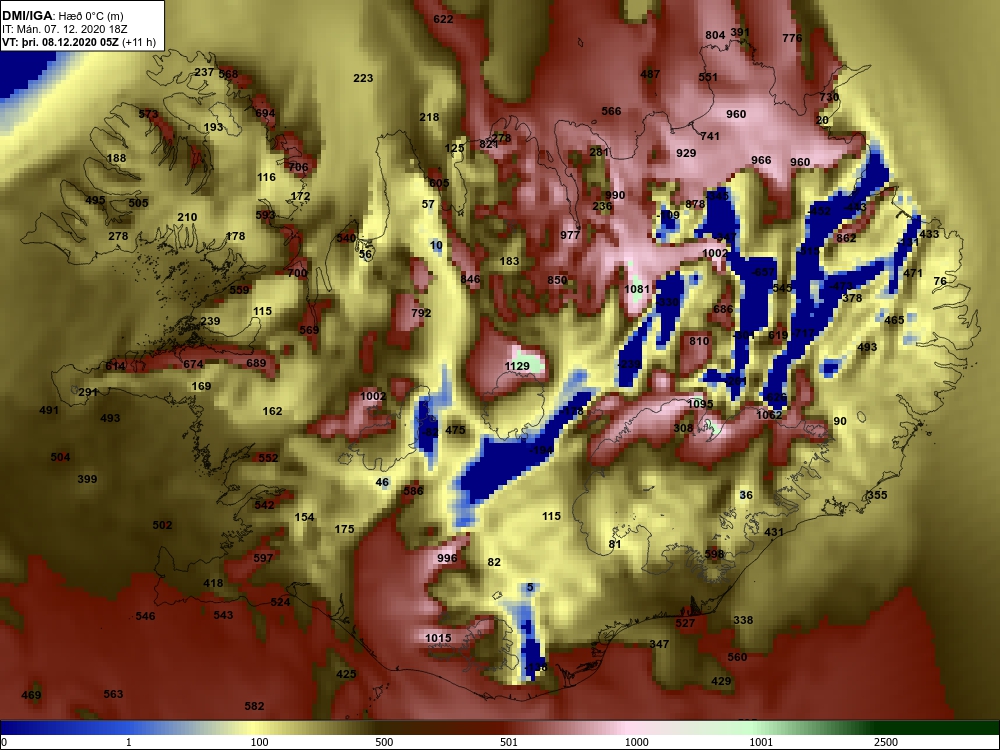Click the map value '846'
Image resolution: width=1000 pixels, height=750 pixels.
tap(470, 279)
